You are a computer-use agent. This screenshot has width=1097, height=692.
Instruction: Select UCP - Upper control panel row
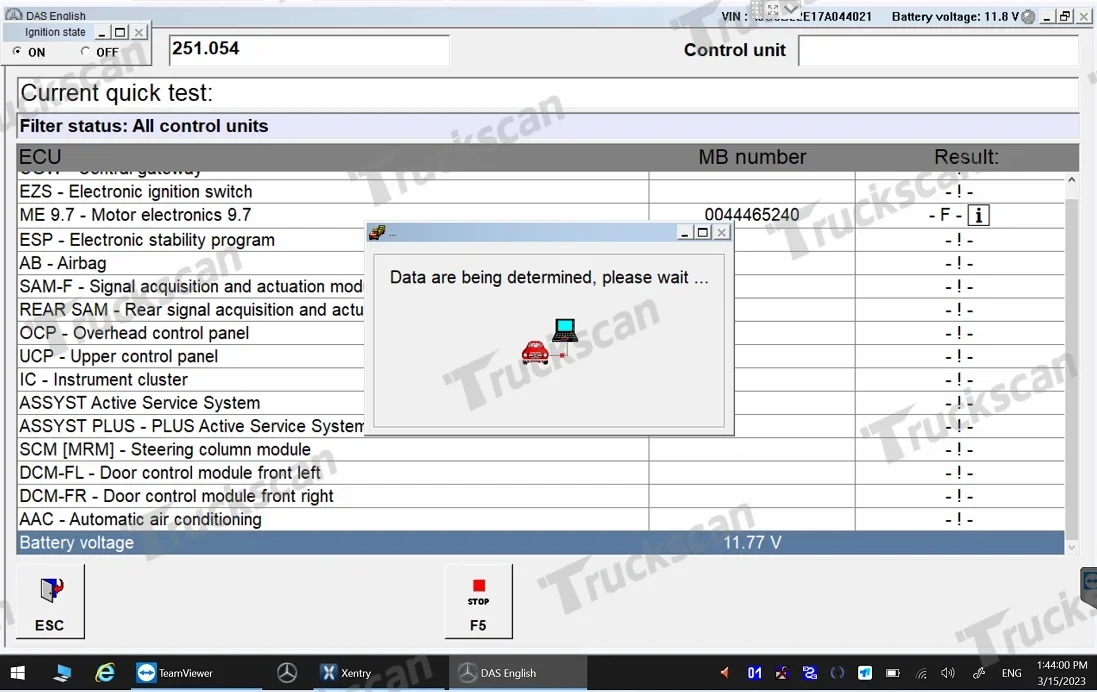pyautogui.click(x=540, y=356)
